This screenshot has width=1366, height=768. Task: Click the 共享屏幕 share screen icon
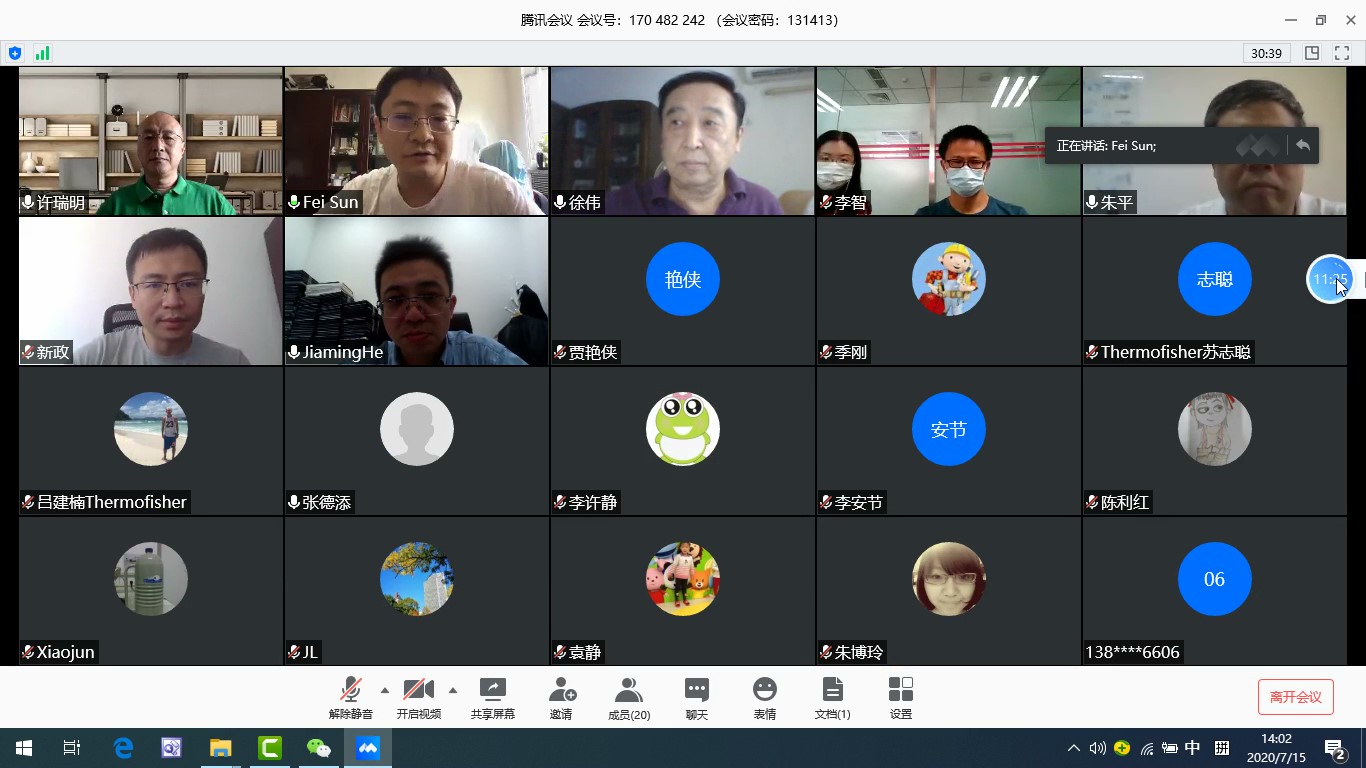point(493,698)
